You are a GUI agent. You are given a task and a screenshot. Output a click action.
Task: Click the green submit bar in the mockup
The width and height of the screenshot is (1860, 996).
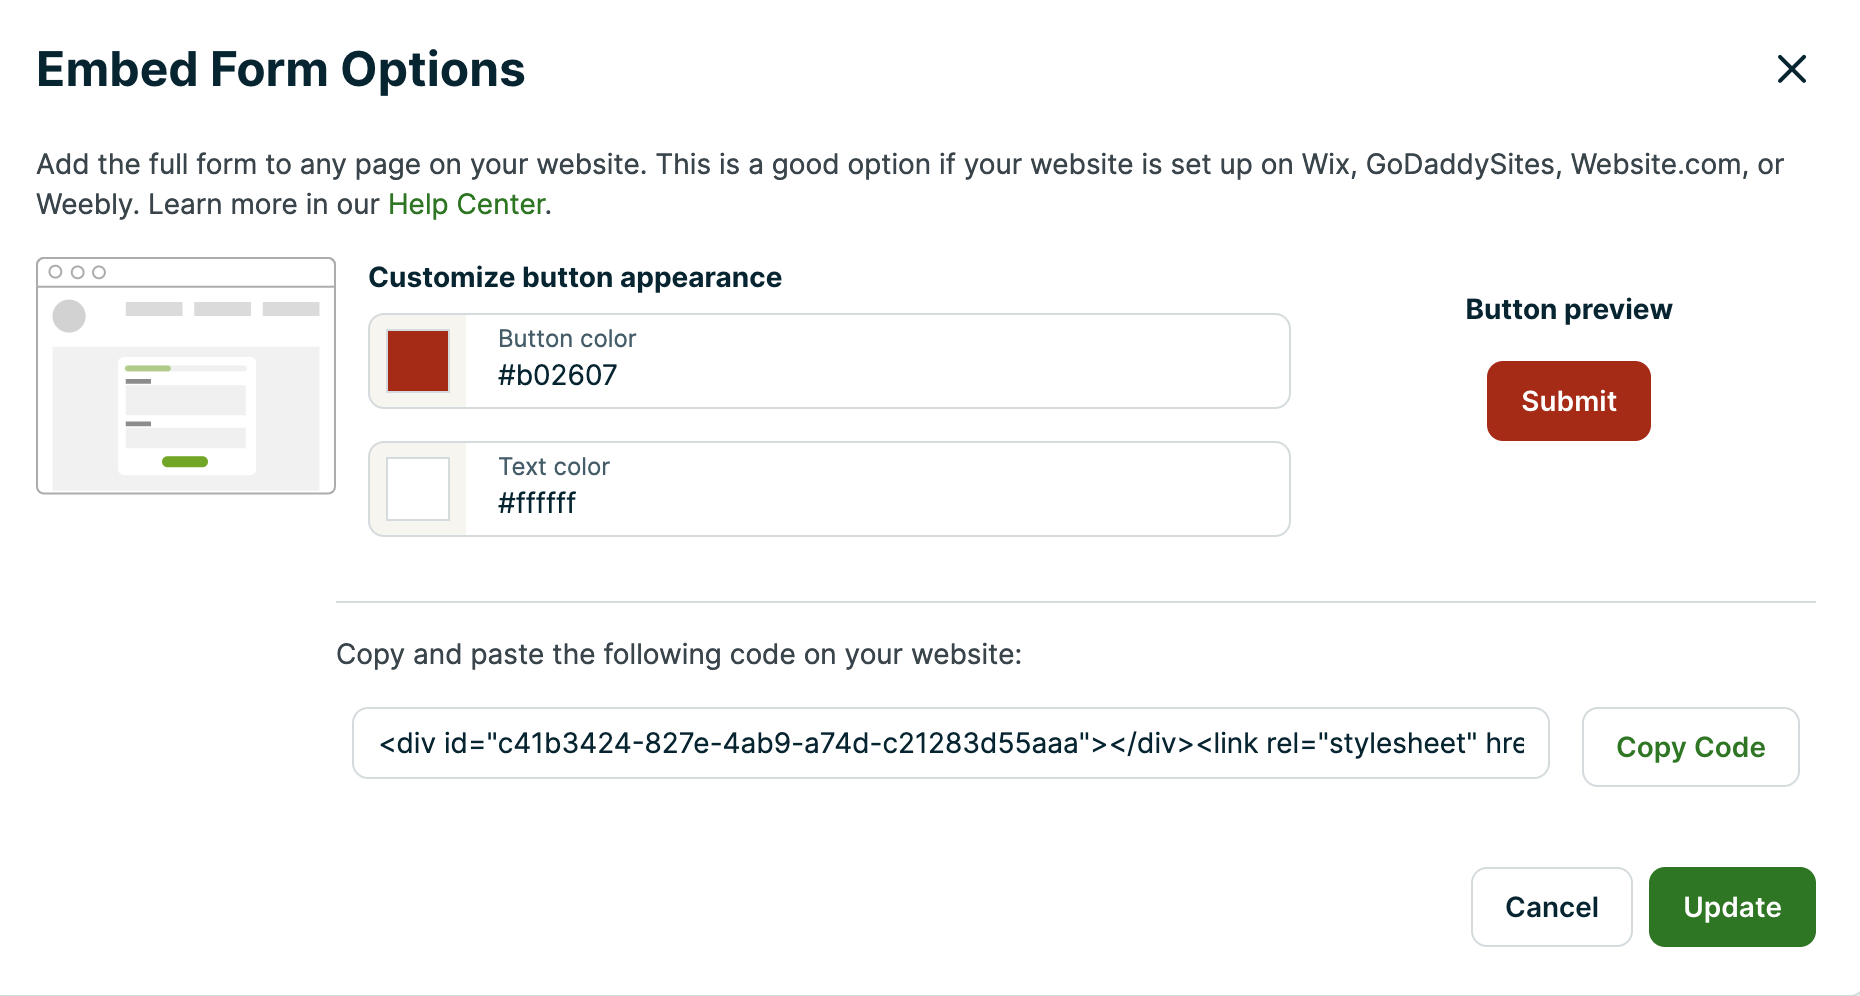[185, 462]
